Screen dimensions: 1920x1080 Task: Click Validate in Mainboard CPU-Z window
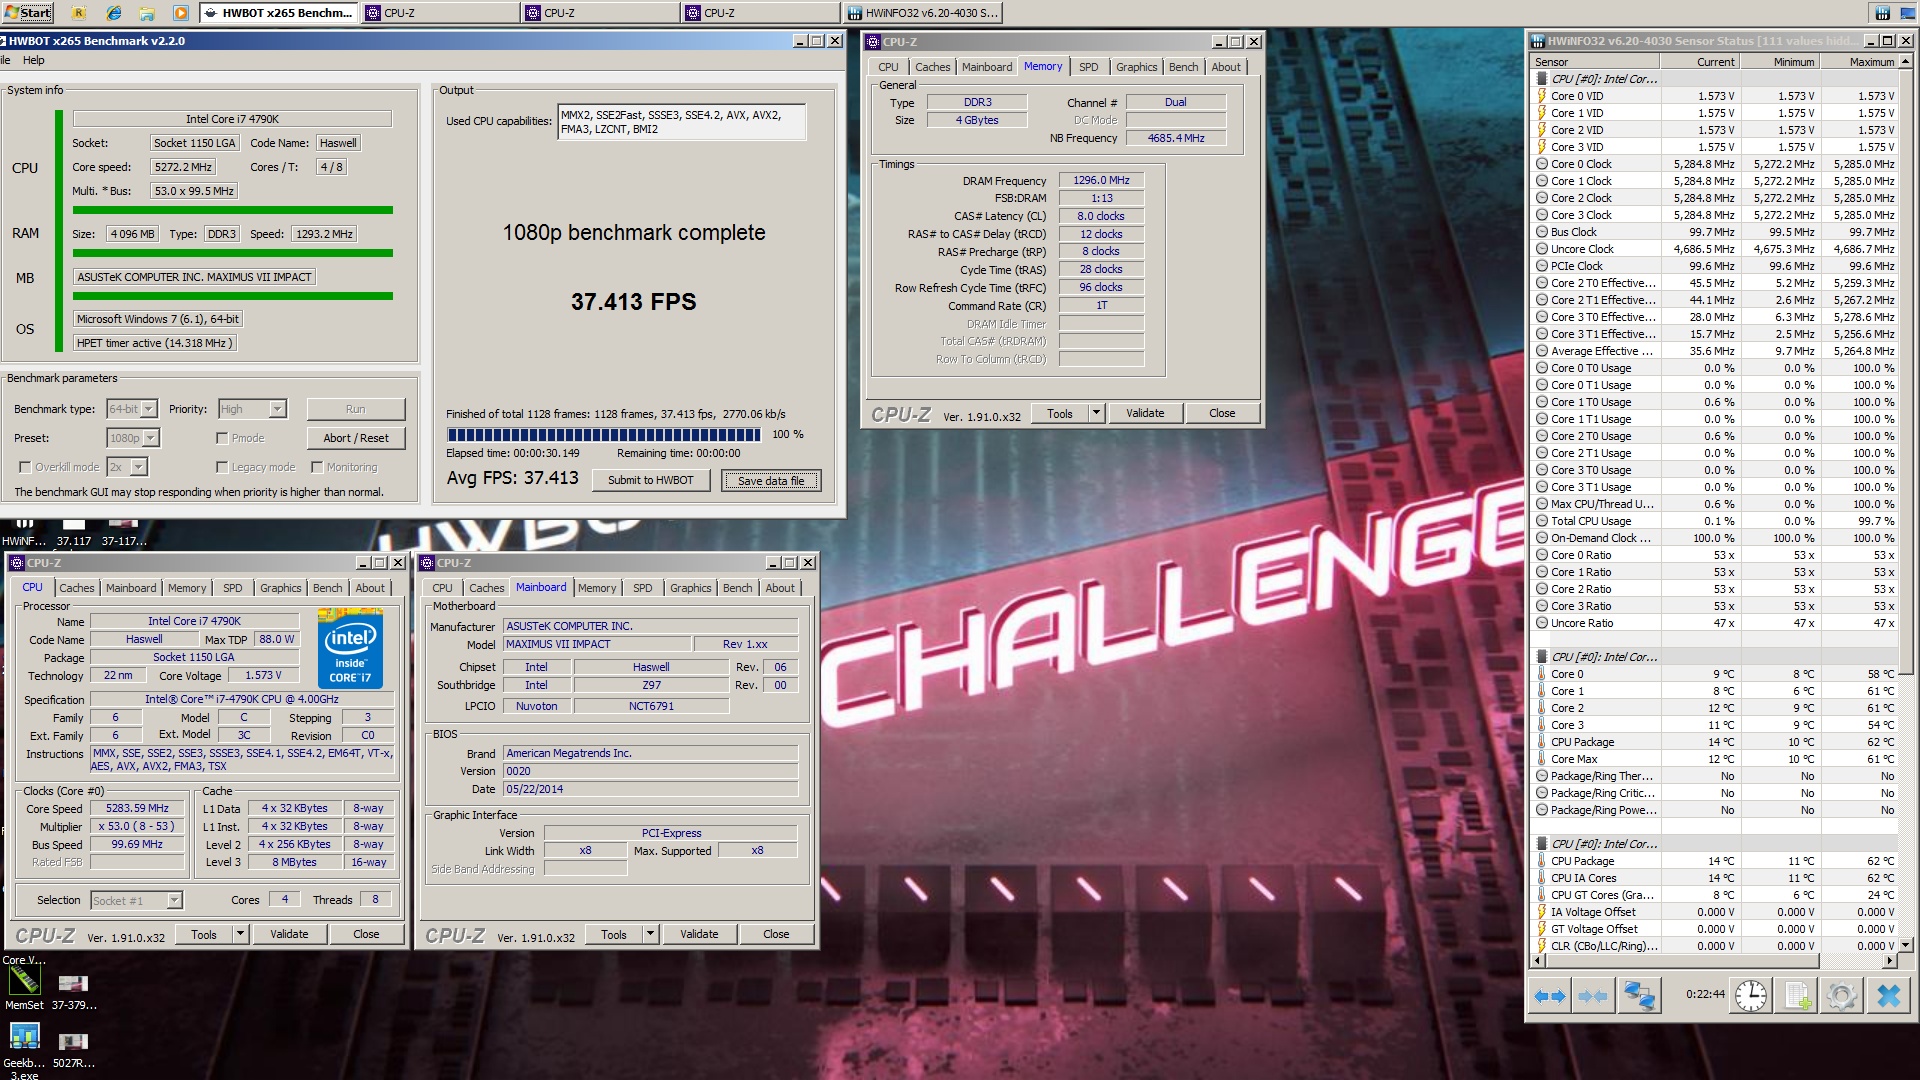699,934
